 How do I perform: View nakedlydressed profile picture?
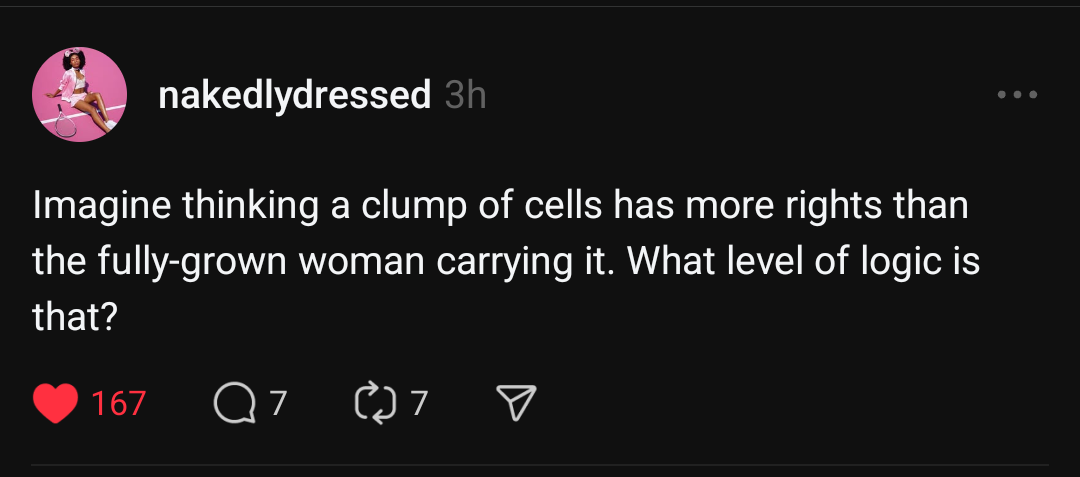point(80,95)
